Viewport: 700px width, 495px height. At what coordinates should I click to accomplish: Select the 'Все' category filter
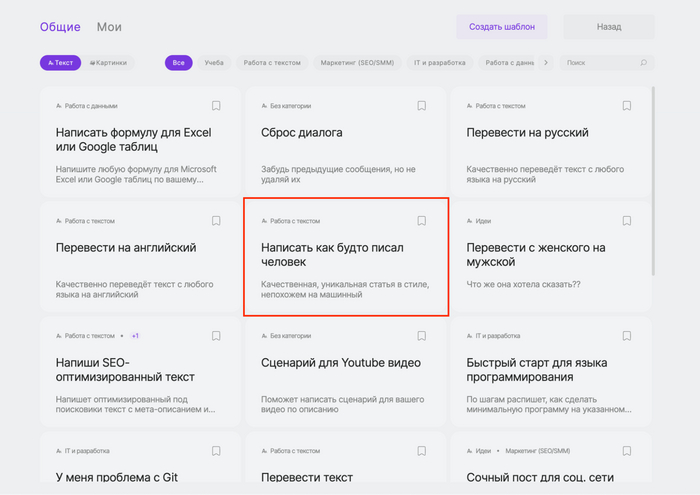pyautogui.click(x=179, y=63)
